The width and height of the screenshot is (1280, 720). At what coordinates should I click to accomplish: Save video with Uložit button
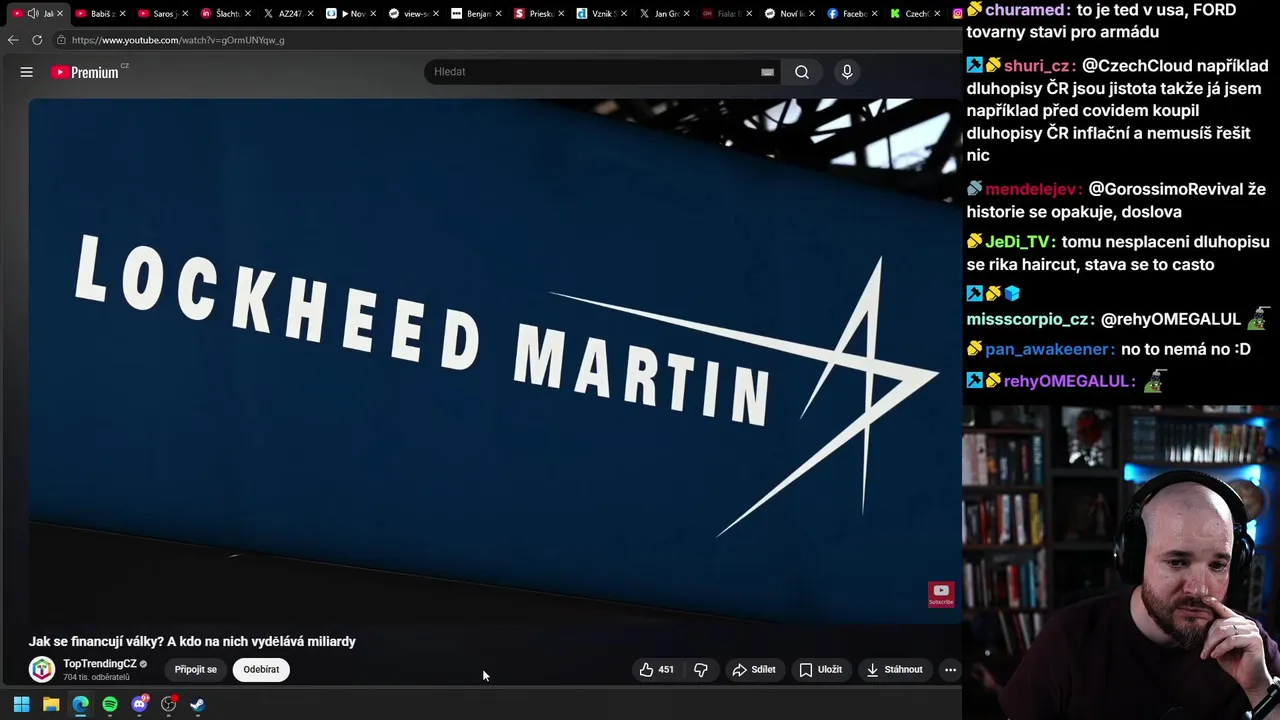click(x=821, y=670)
